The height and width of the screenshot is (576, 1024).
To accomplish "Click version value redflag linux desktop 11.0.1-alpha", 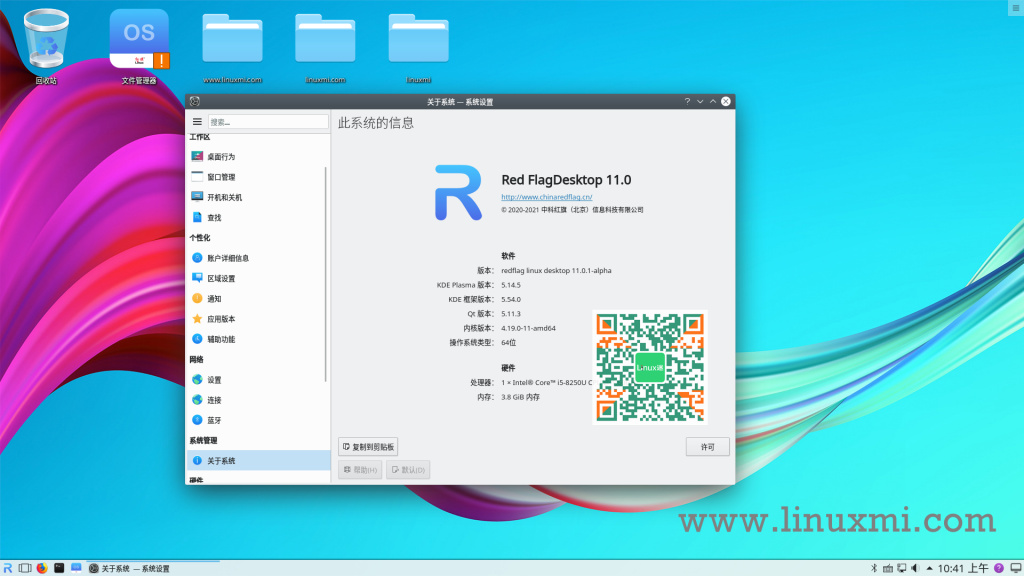I will (x=556, y=270).
